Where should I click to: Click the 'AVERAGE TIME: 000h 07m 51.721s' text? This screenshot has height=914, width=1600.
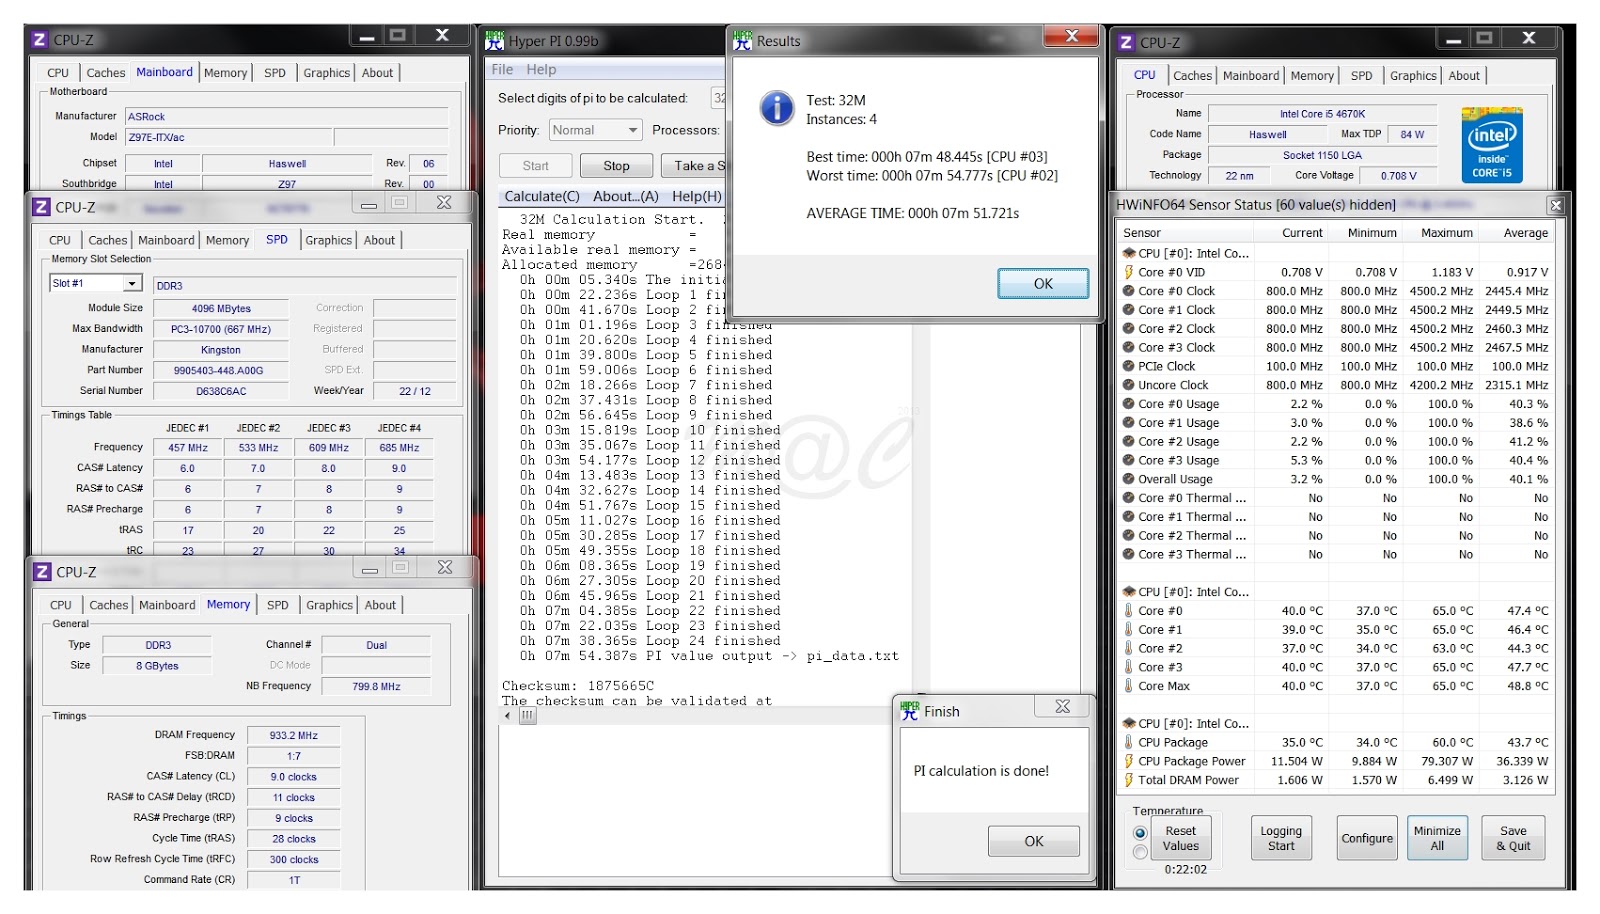(913, 213)
